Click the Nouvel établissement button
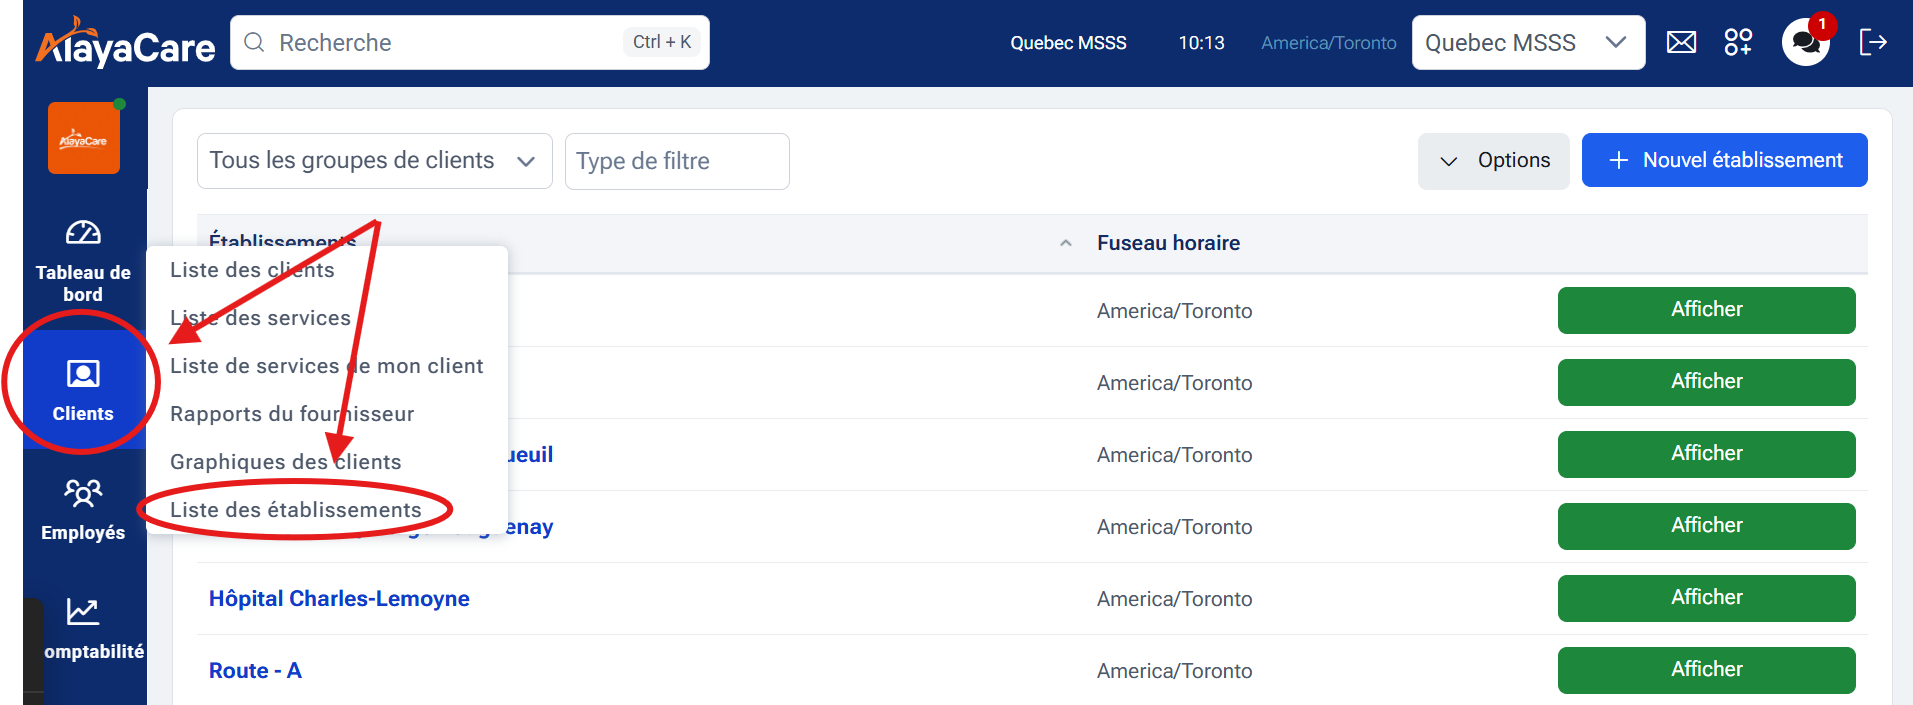The width and height of the screenshot is (1913, 705). coord(1724,160)
